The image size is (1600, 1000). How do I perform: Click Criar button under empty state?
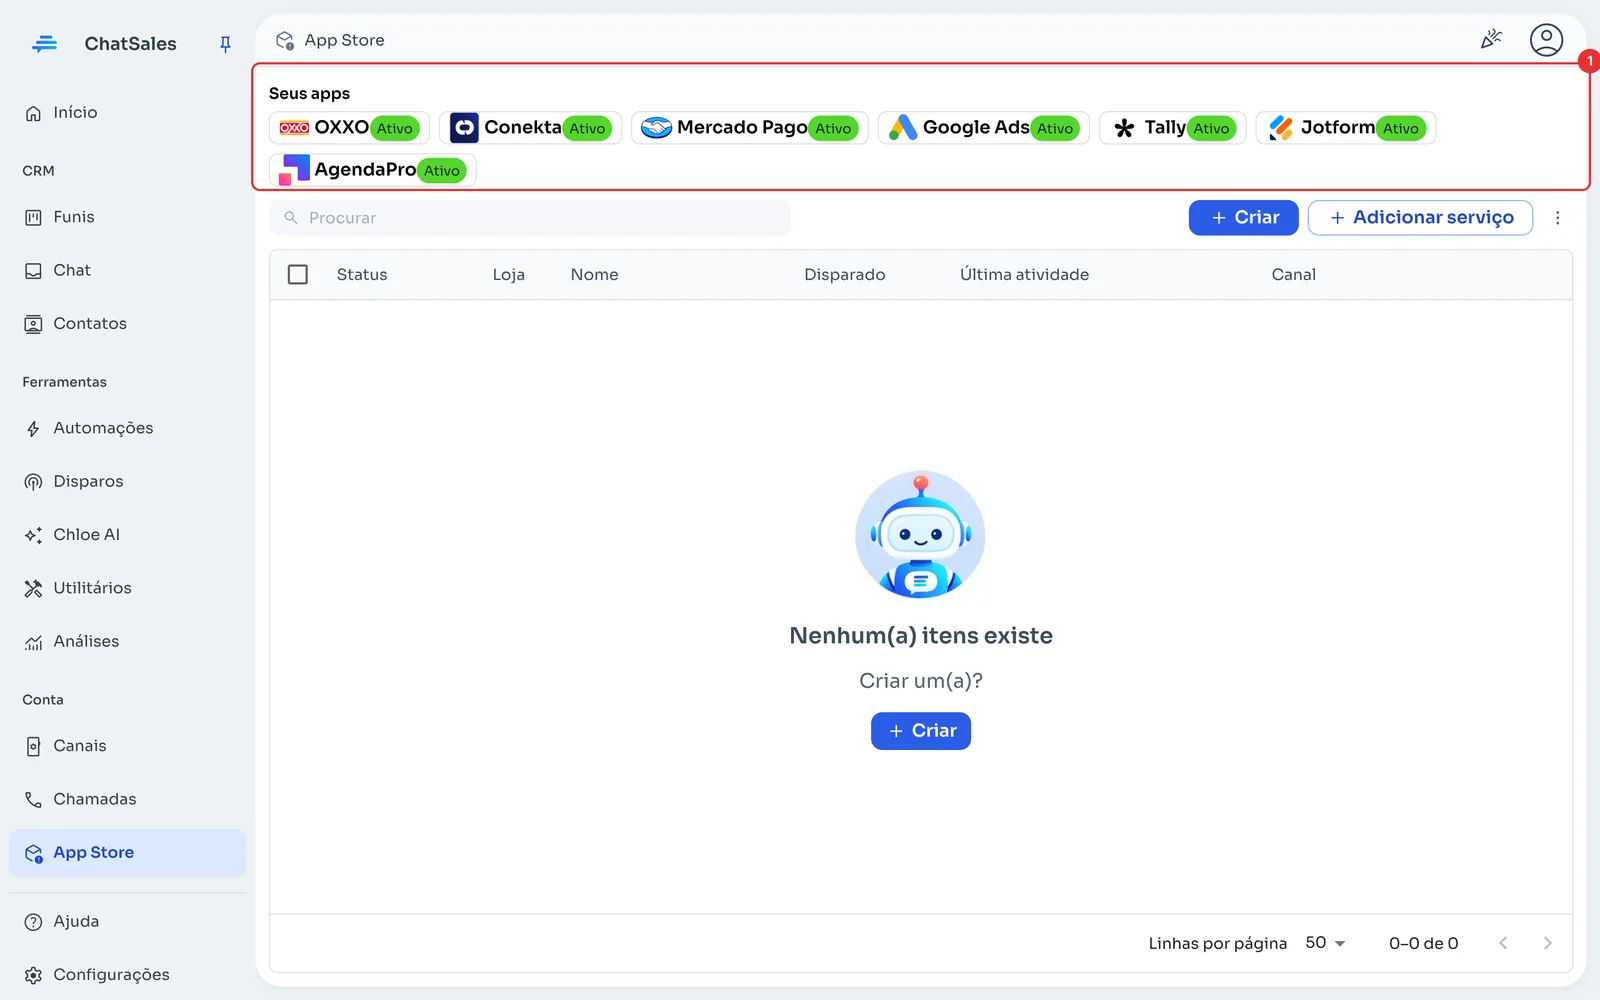[x=921, y=731]
